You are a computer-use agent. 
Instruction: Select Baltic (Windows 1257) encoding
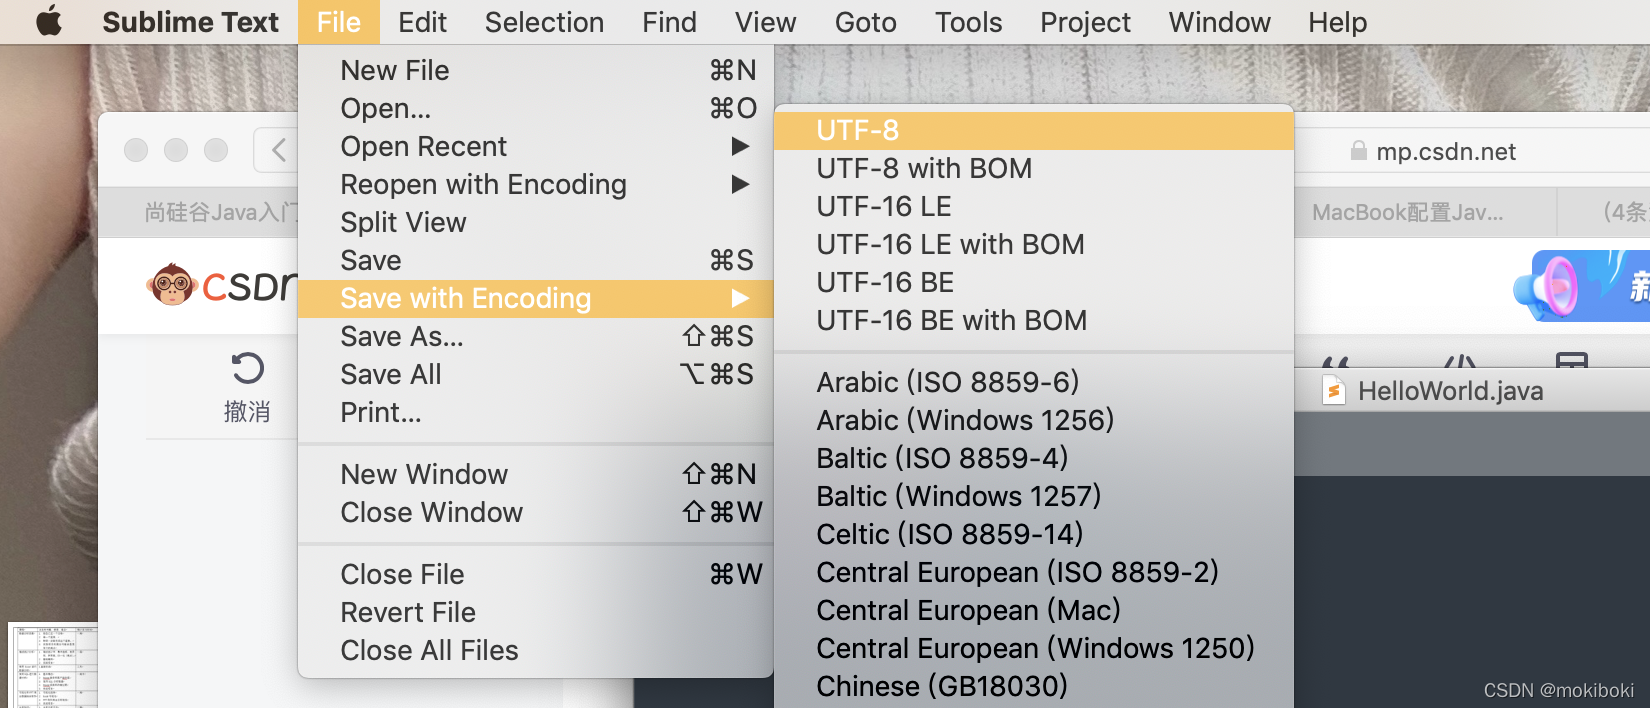(x=1034, y=496)
